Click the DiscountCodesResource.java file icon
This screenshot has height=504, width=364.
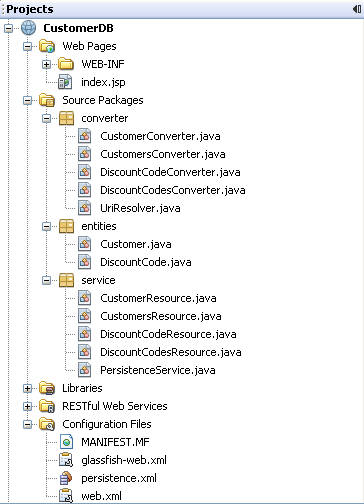point(85,352)
